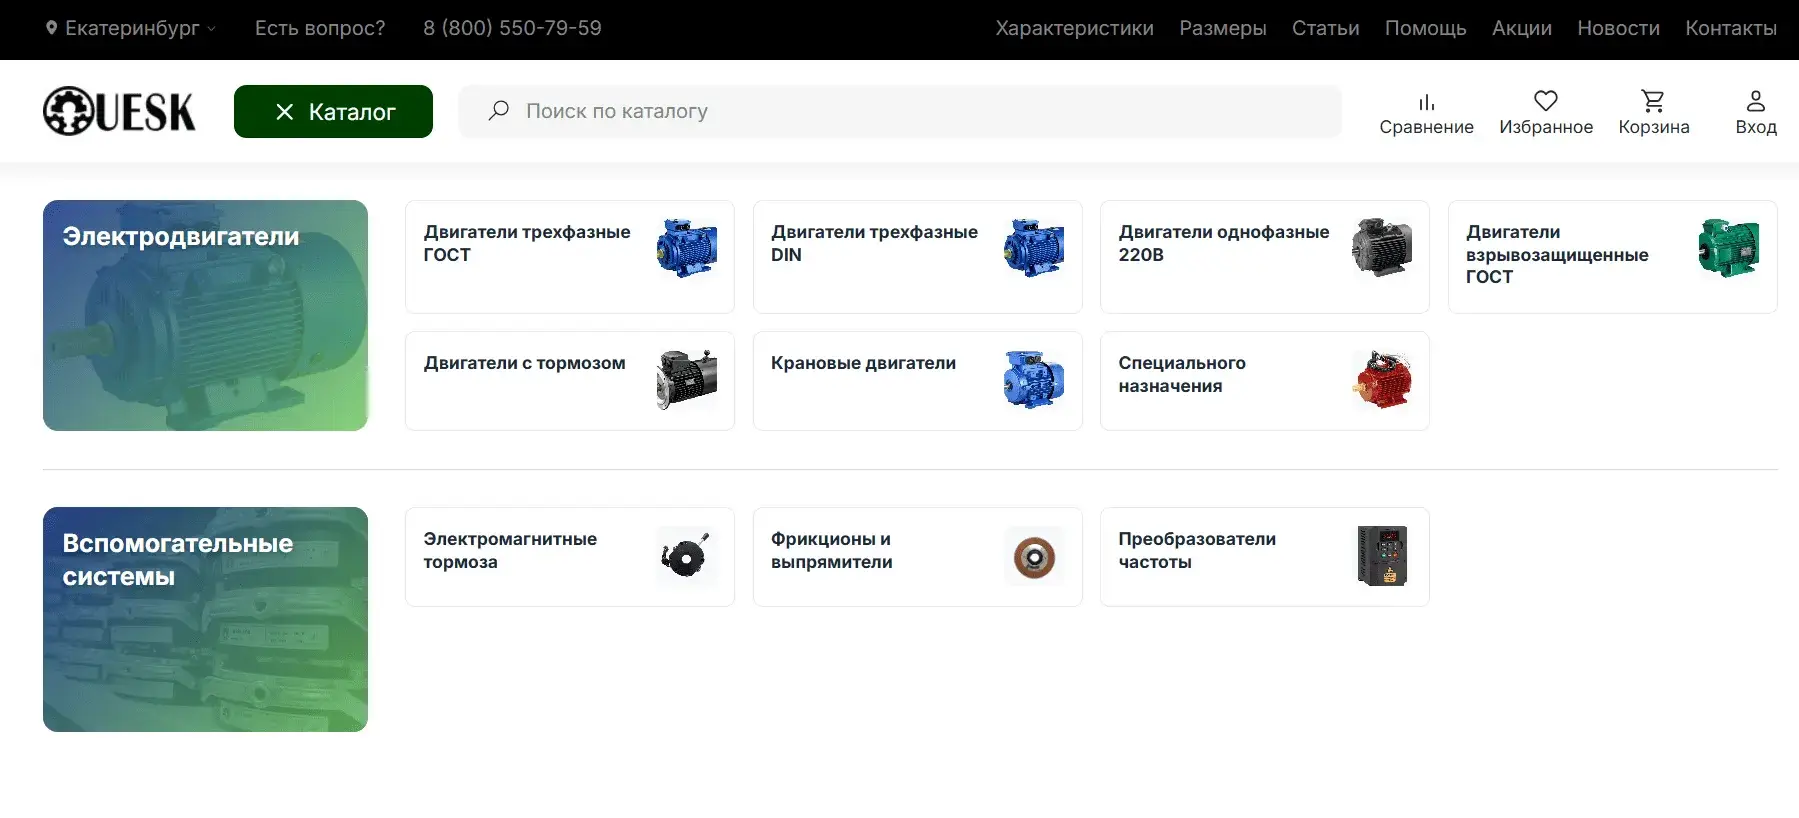This screenshot has width=1799, height=818.
Task: Expand the Екатеринбург city selector
Action: (131, 28)
